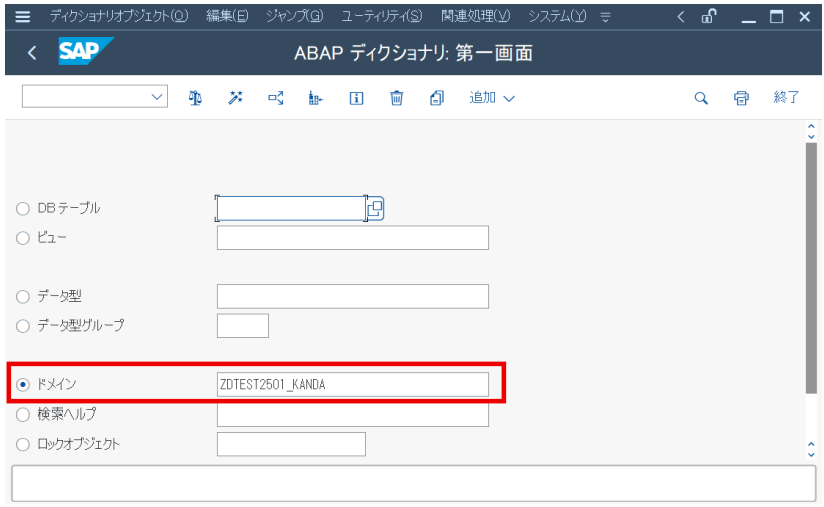The height and width of the screenshot is (507, 824).
Task: Expand the 追加 dropdown menu
Action: tap(492, 98)
